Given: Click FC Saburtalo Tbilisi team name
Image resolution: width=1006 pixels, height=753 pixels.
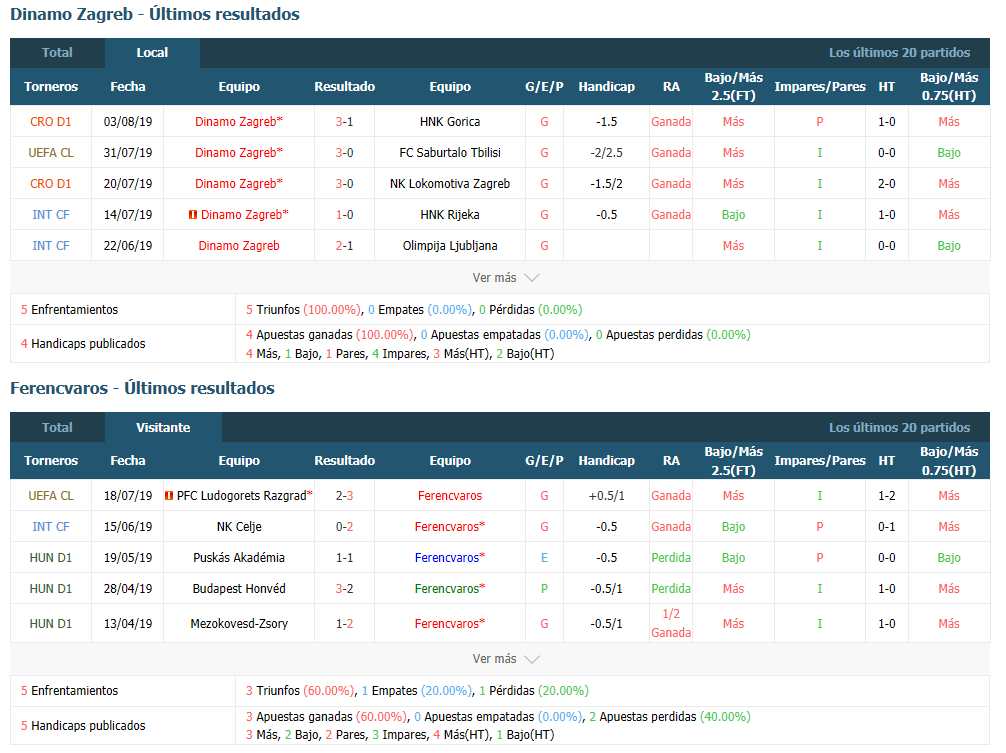Looking at the screenshot, I should click(450, 153).
